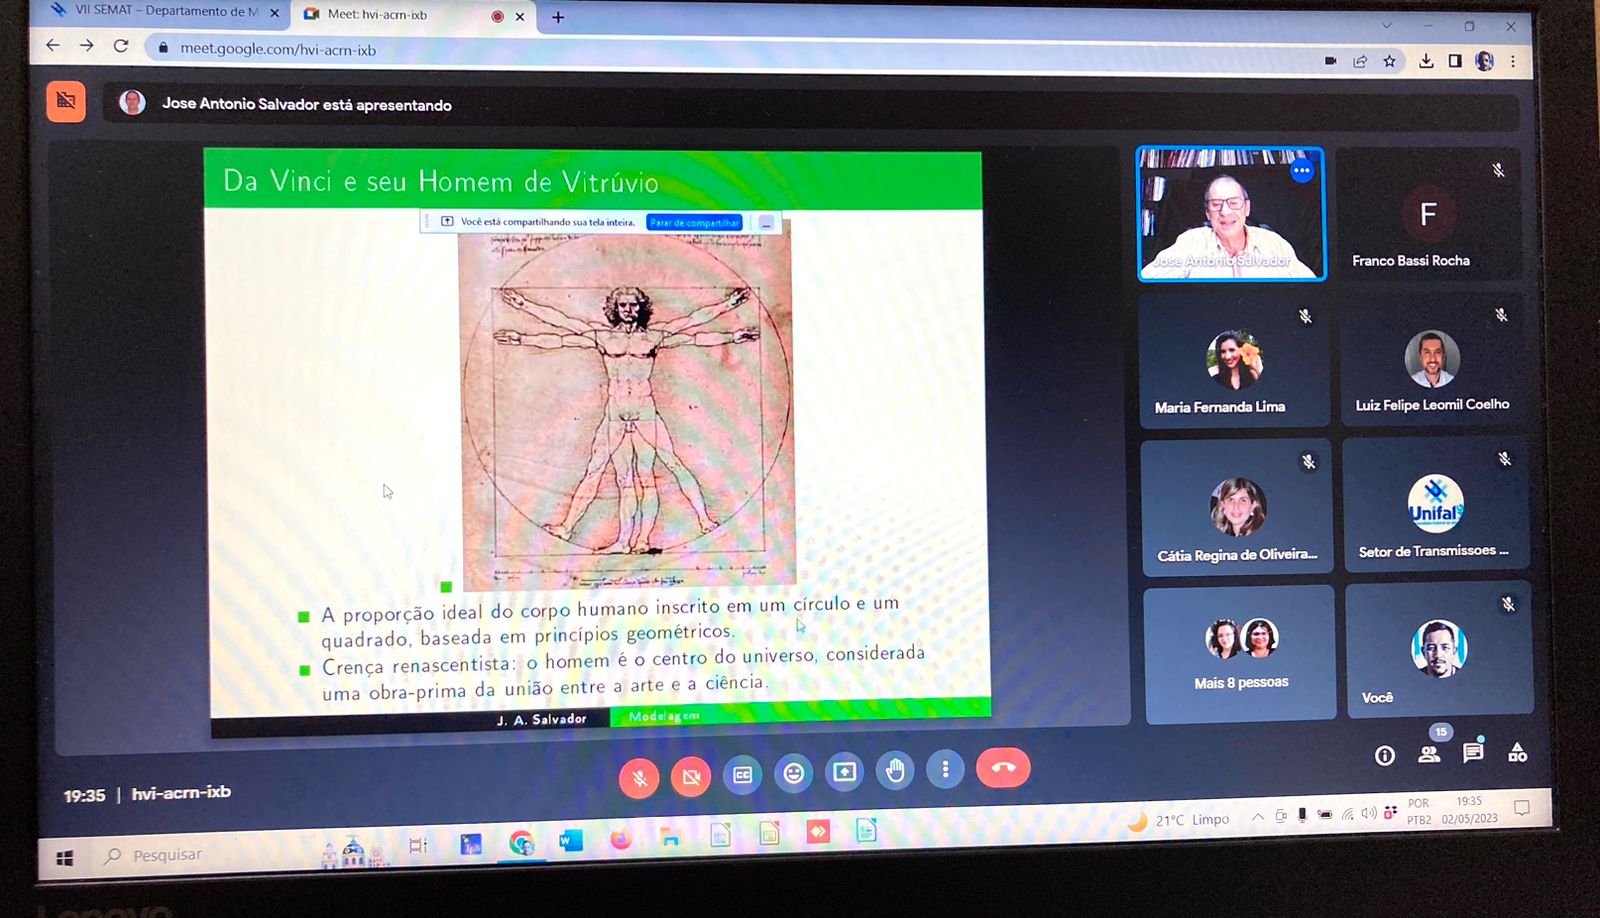
Task: Open File Explorer from taskbar
Action: (x=670, y=837)
